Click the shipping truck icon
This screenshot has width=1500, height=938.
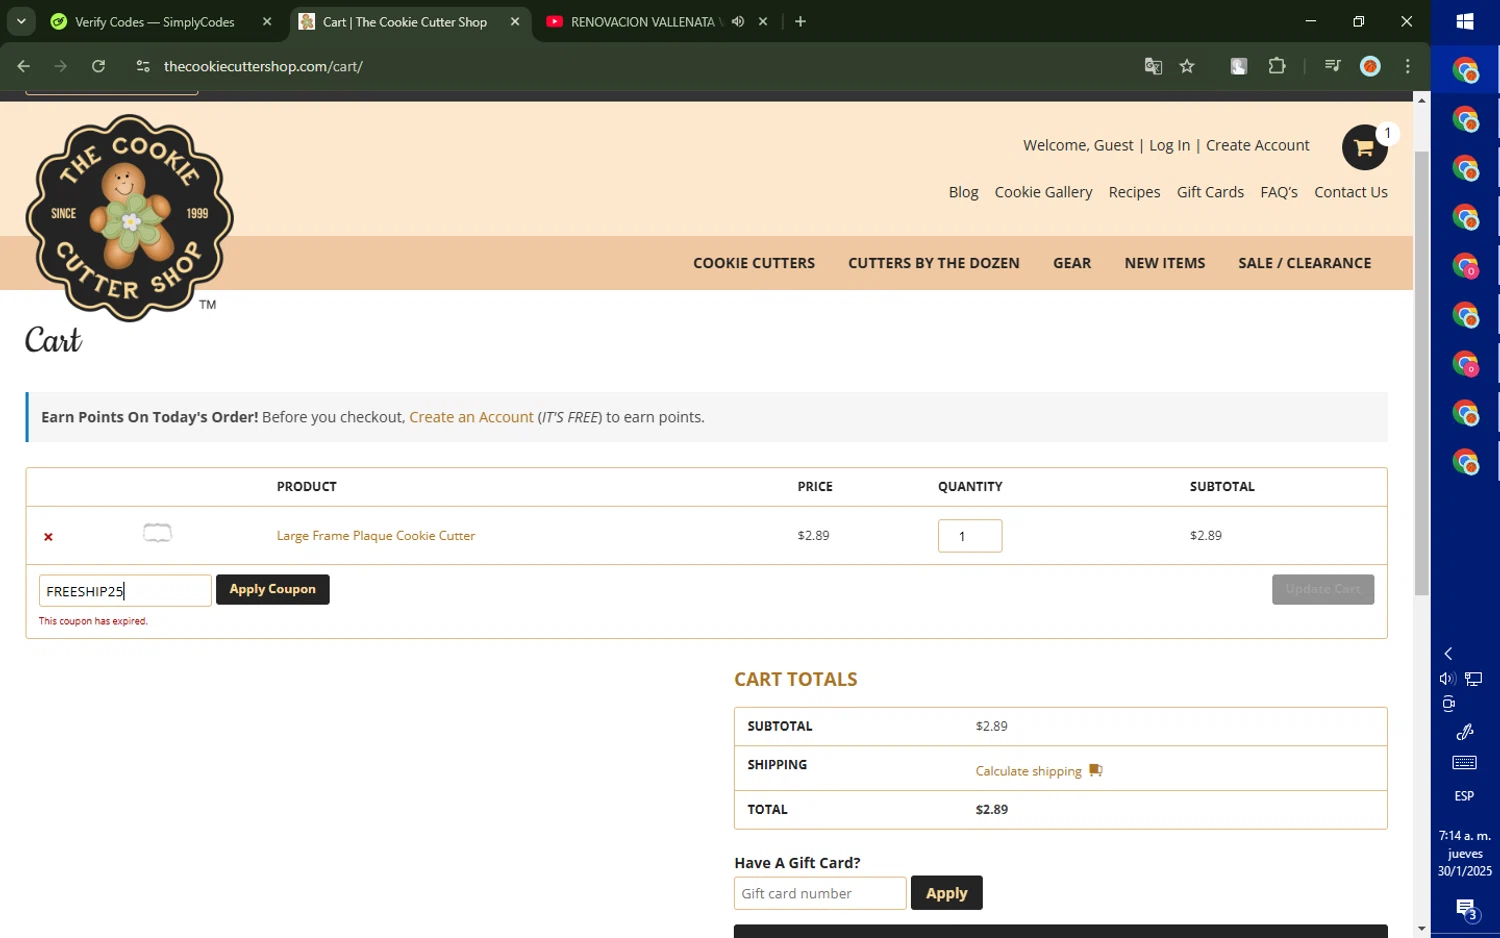tap(1096, 771)
